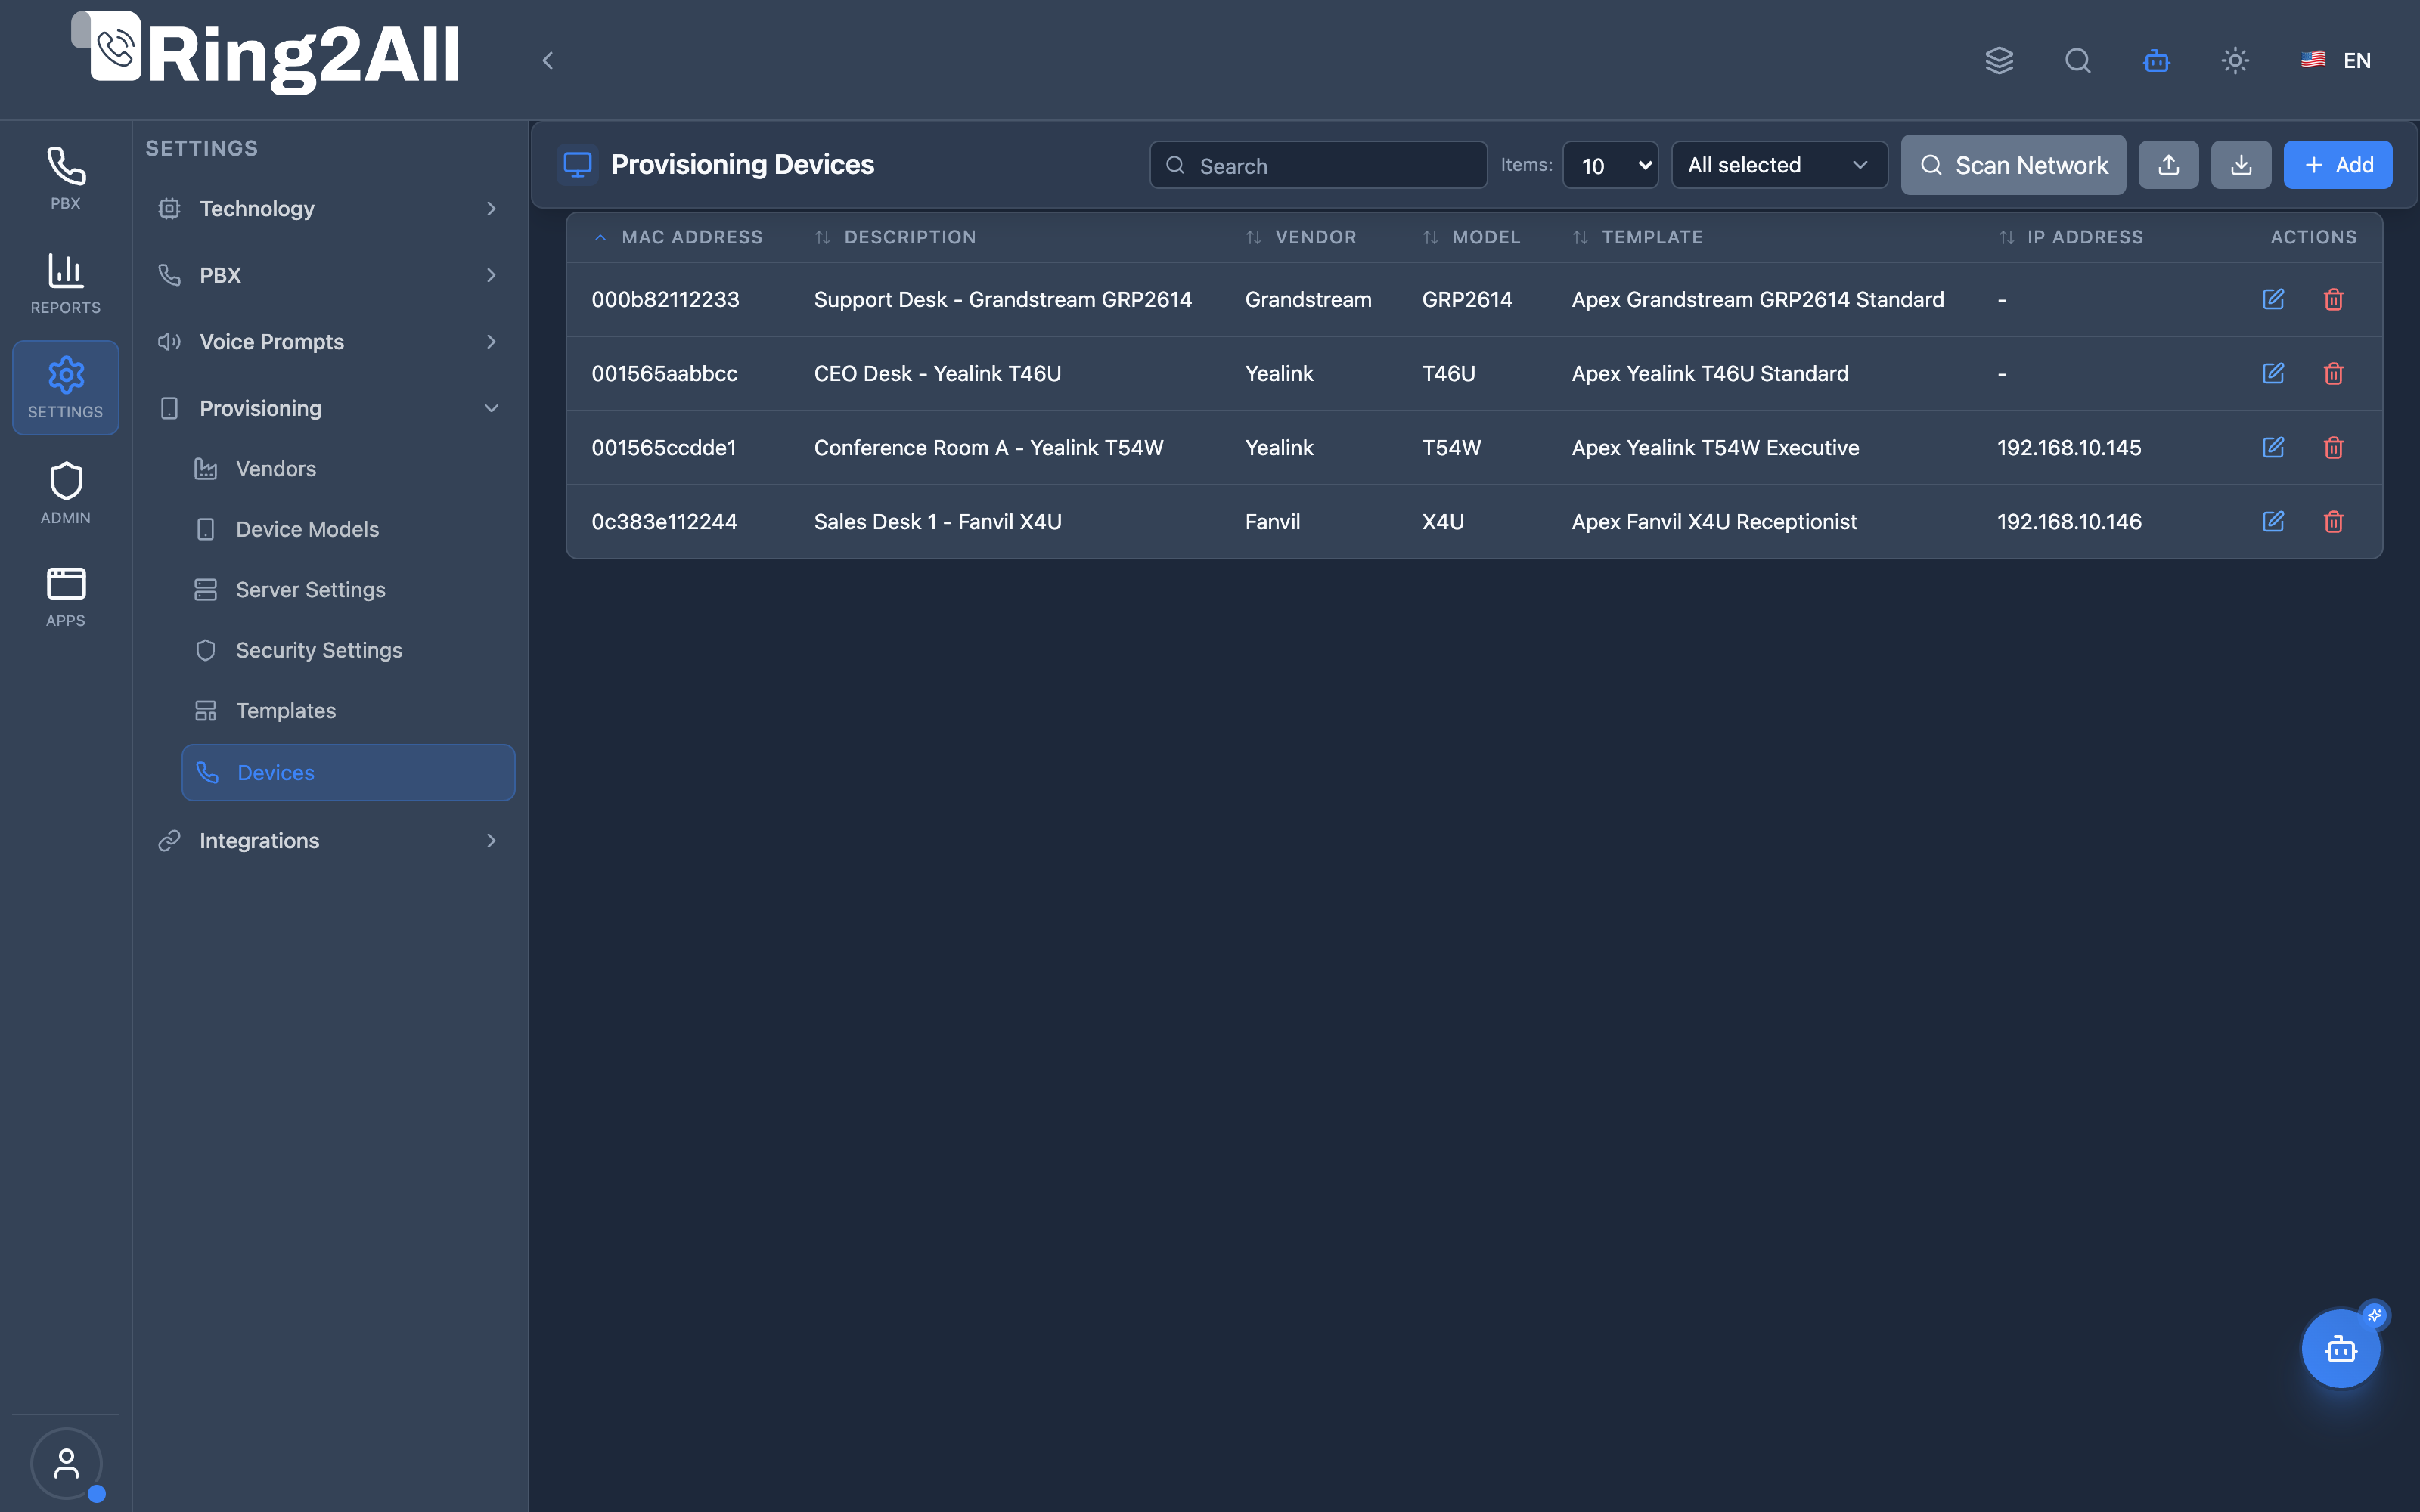The height and width of the screenshot is (1512, 2420).
Task: Go to Templates page
Action: [x=348, y=711]
